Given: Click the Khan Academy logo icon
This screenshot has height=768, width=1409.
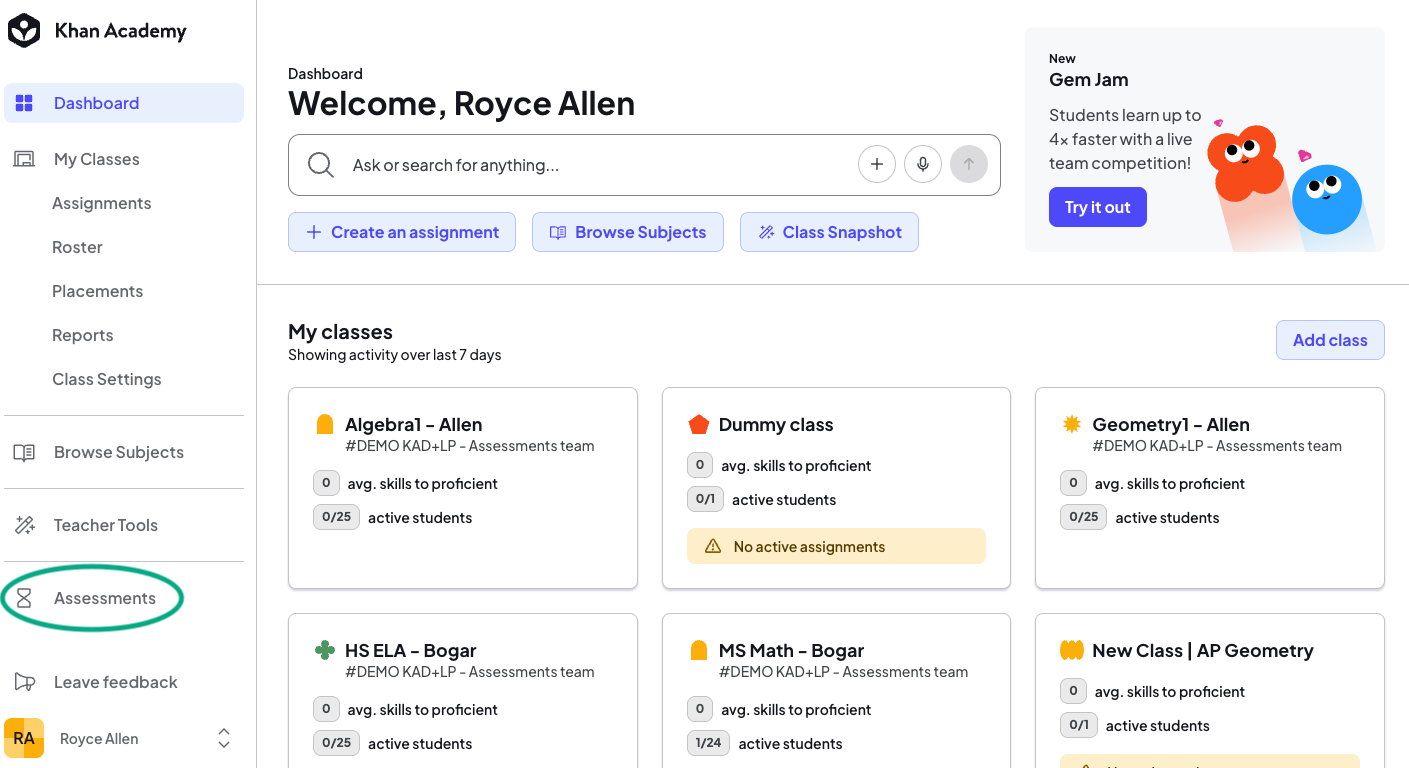Looking at the screenshot, I should point(24,31).
